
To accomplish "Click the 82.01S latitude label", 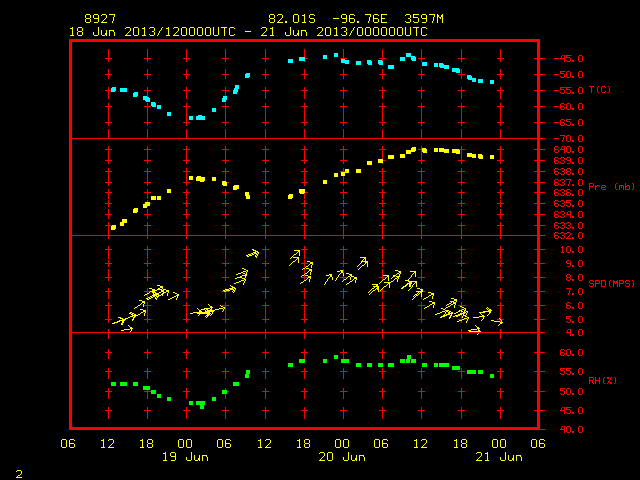I will pos(292,19).
